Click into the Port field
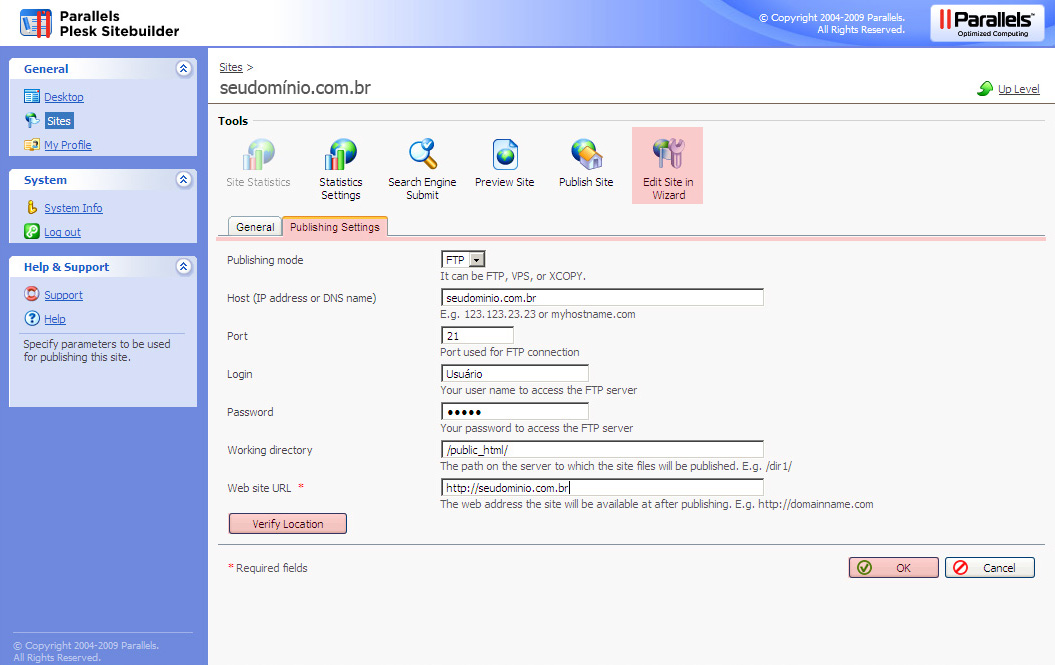Screen dimensions: 1055x665 [477, 335]
